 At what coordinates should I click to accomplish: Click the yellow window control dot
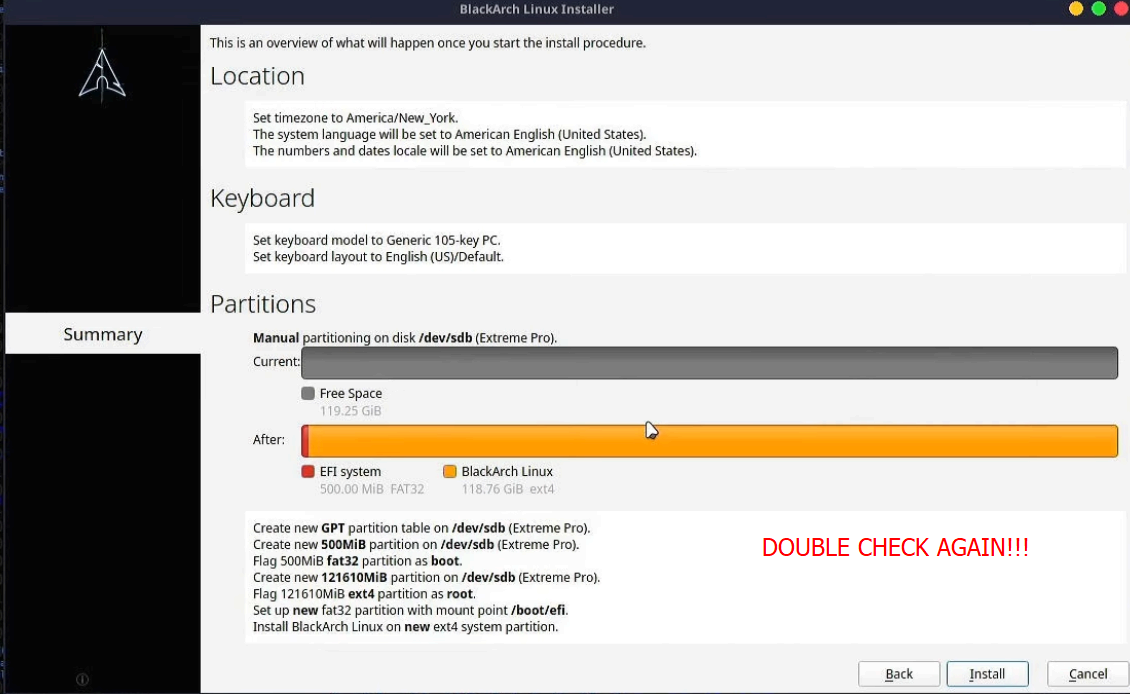click(1075, 8)
